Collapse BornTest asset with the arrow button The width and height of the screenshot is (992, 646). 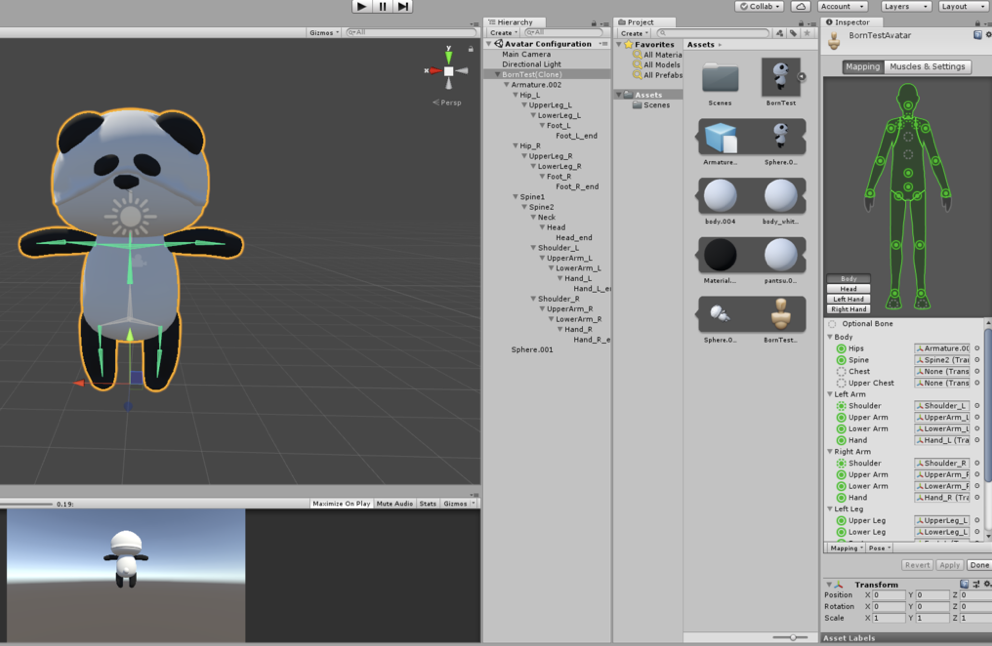802,77
